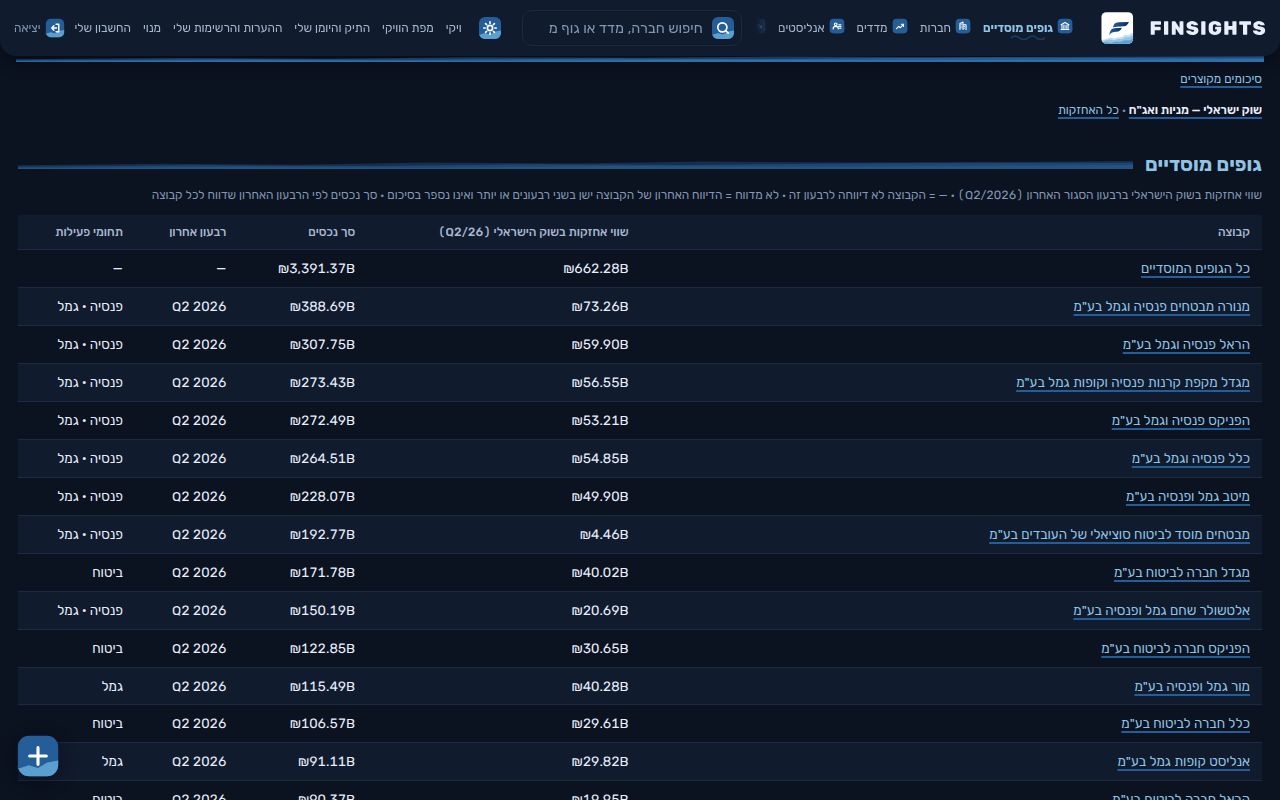This screenshot has width=1280, height=800.
Task: Focus the company search input field
Action: [x=627, y=28]
